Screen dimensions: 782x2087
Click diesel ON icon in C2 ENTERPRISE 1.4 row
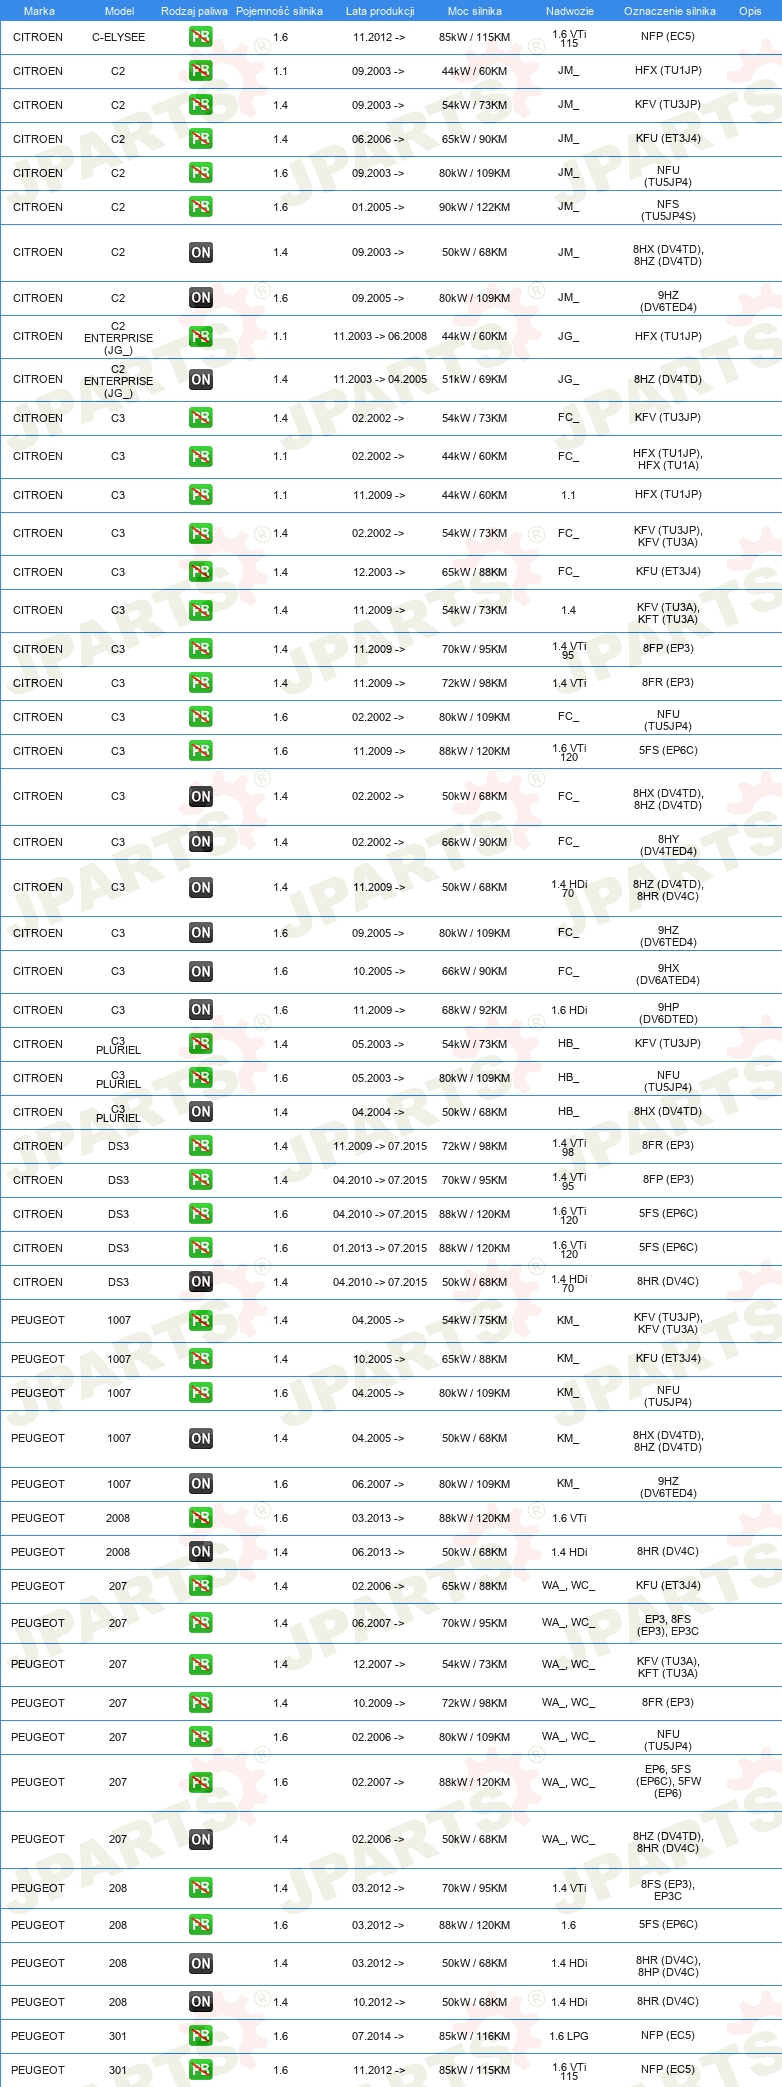(x=200, y=379)
